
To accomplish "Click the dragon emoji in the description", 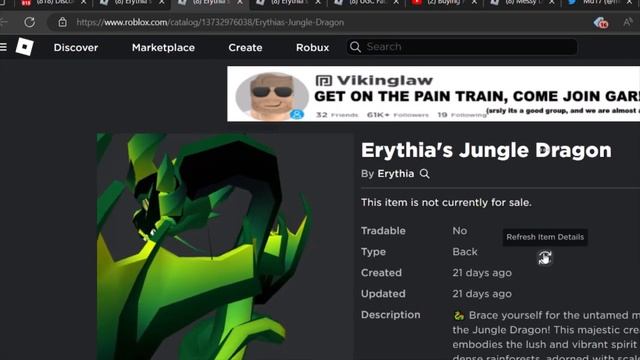I will pos(459,316).
